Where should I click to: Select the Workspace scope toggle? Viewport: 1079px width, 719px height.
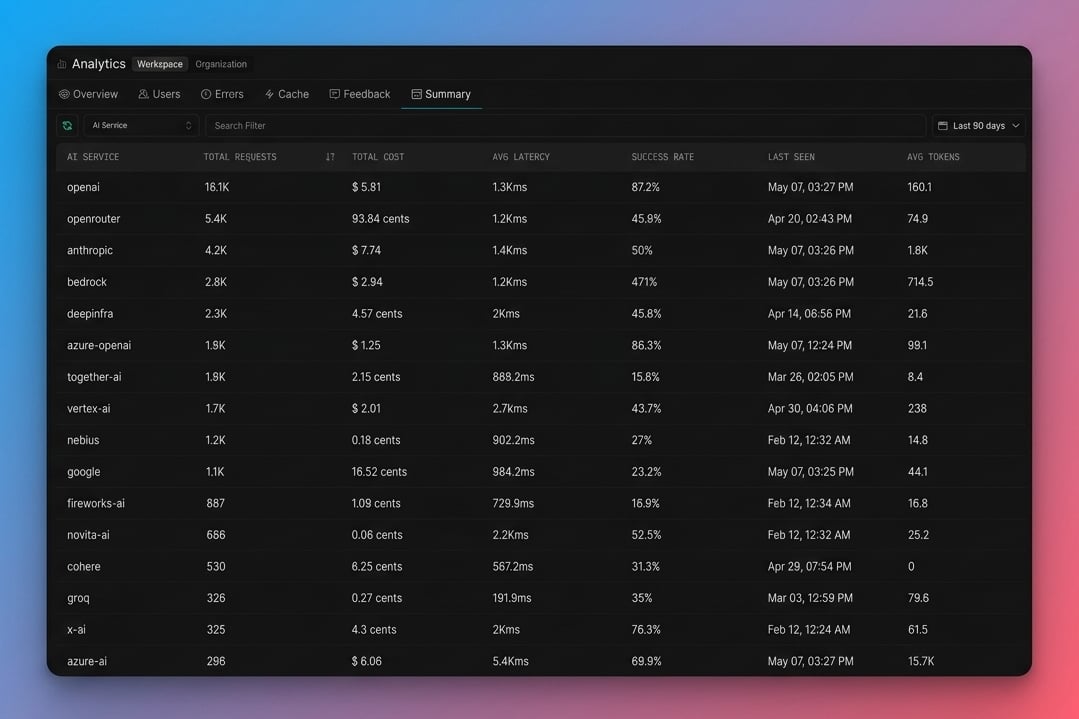160,64
